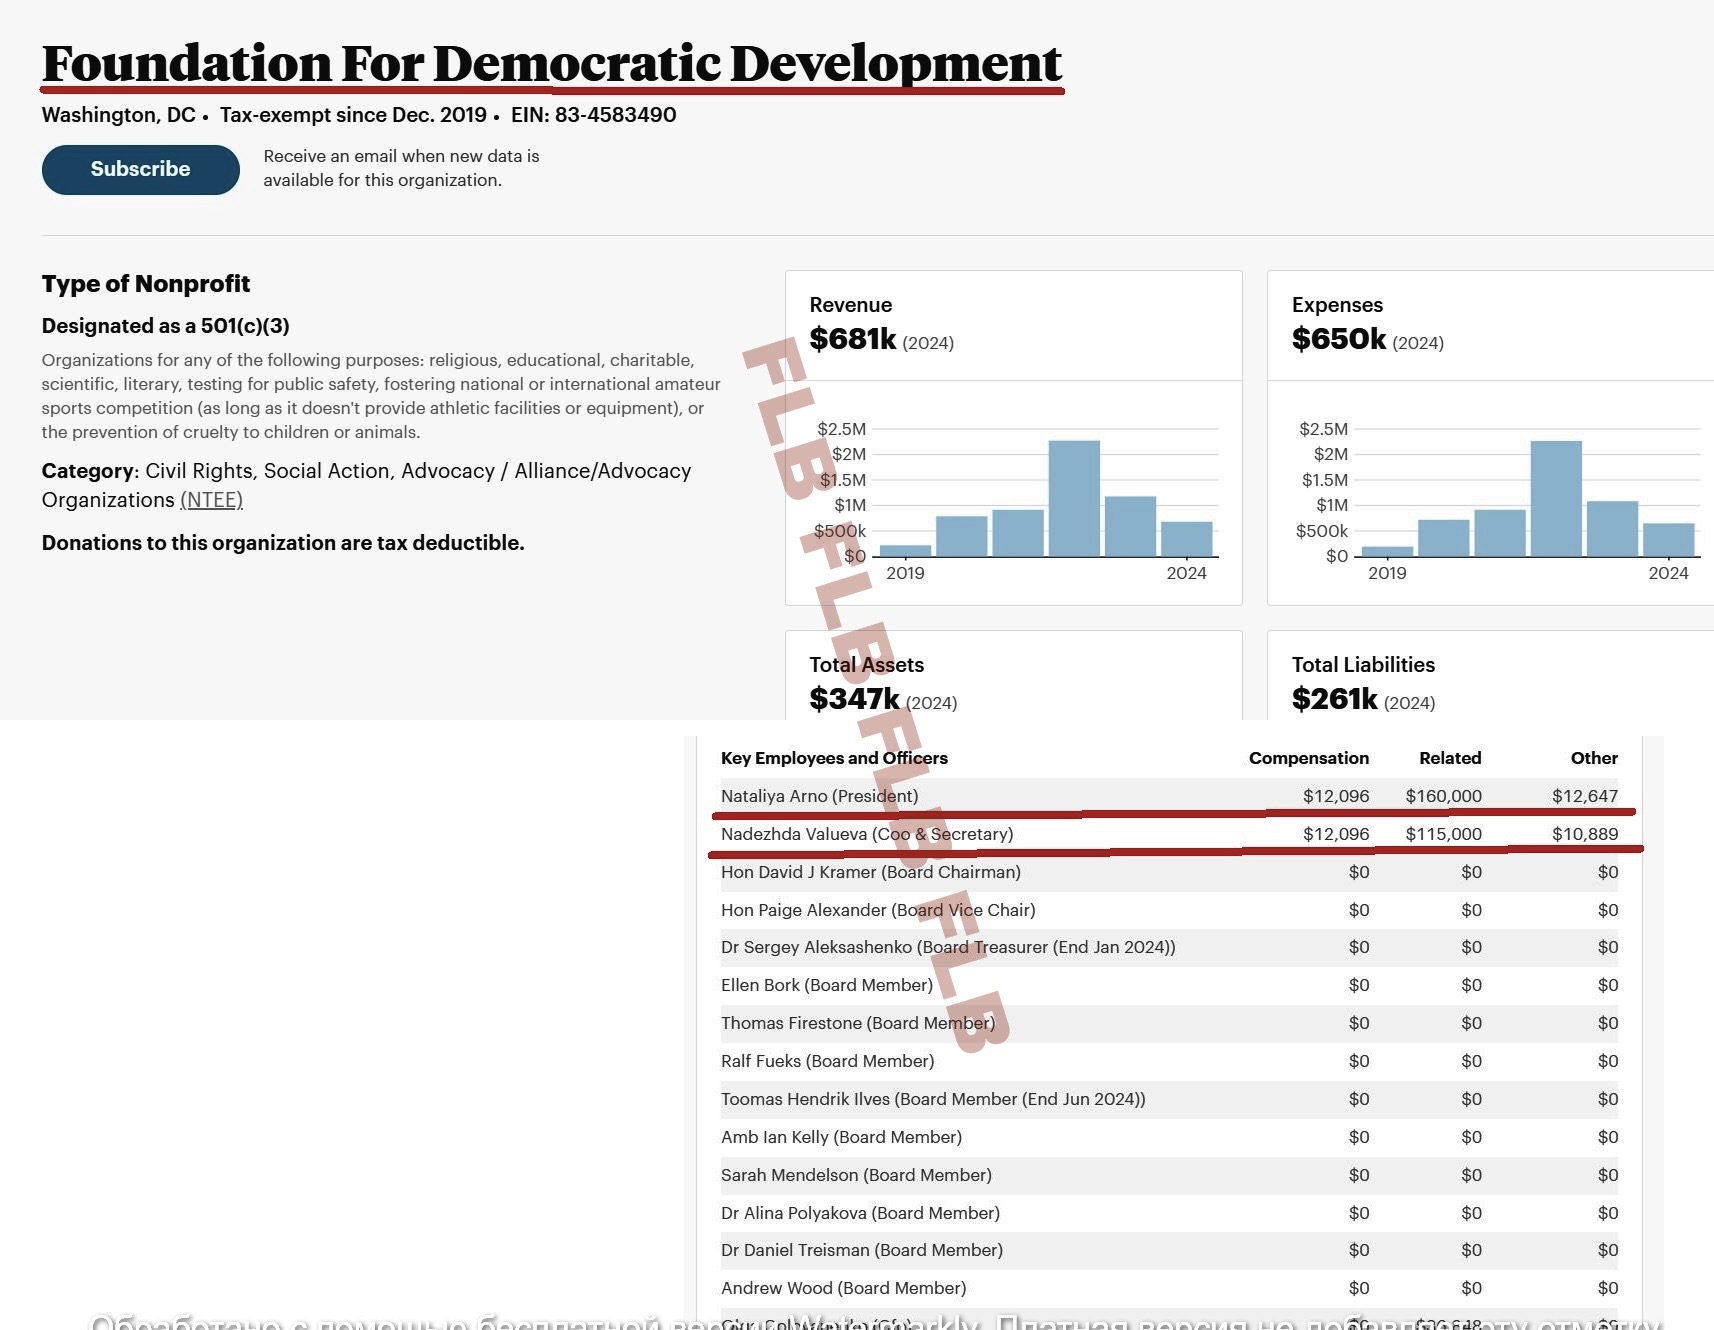Click Hon David J Kramer board chairman entry
The height and width of the screenshot is (1330, 1714).
(870, 872)
